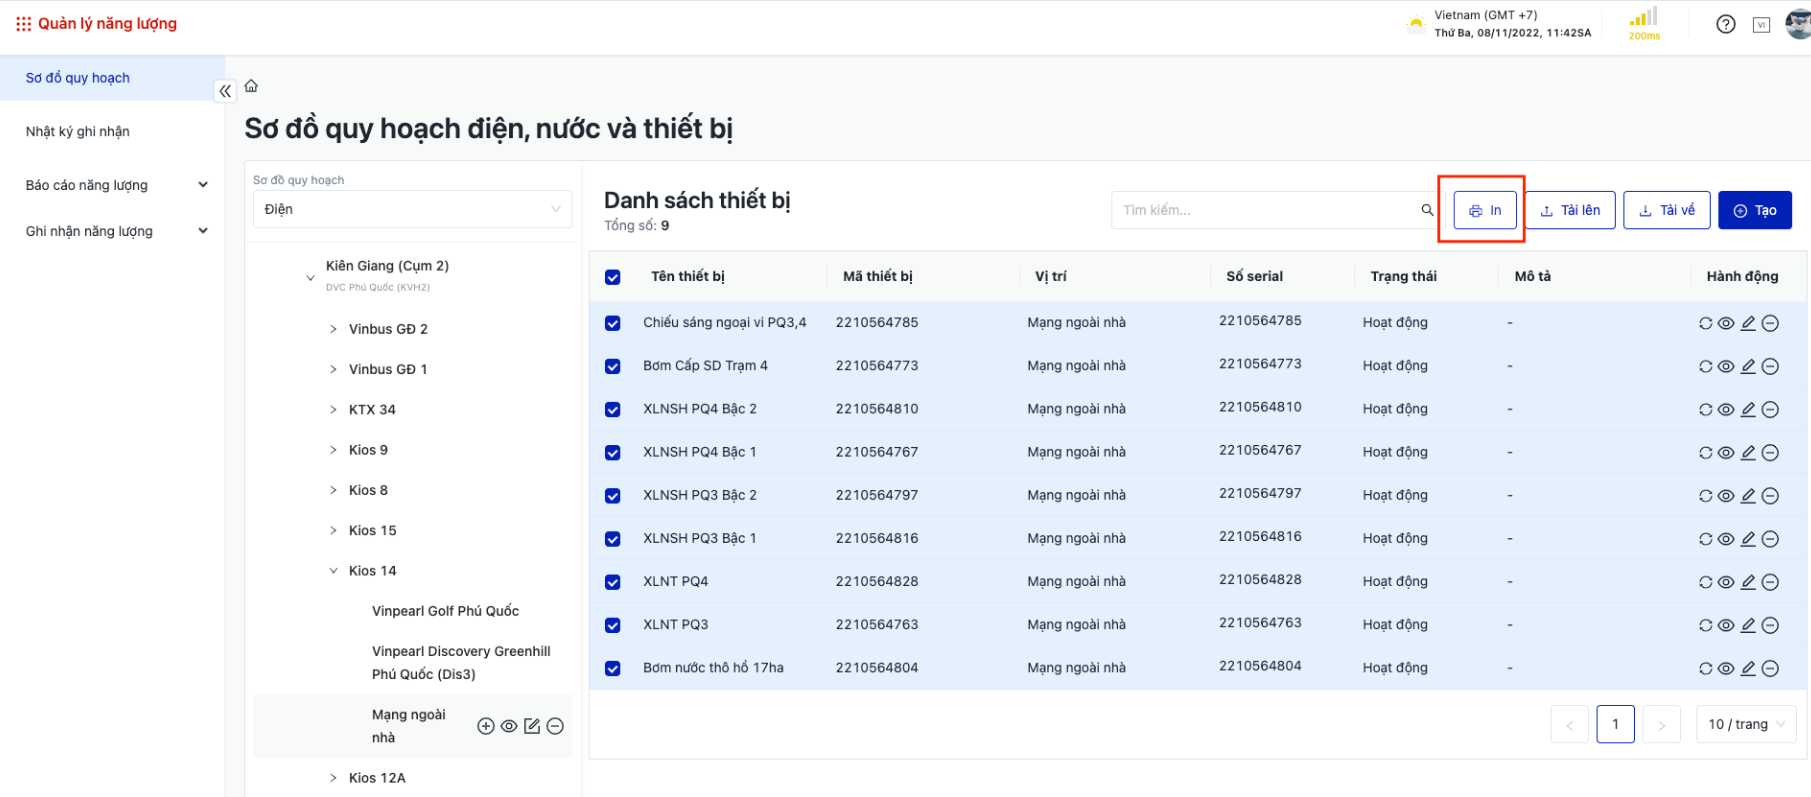Click the Tạo create button

[x=1754, y=210]
